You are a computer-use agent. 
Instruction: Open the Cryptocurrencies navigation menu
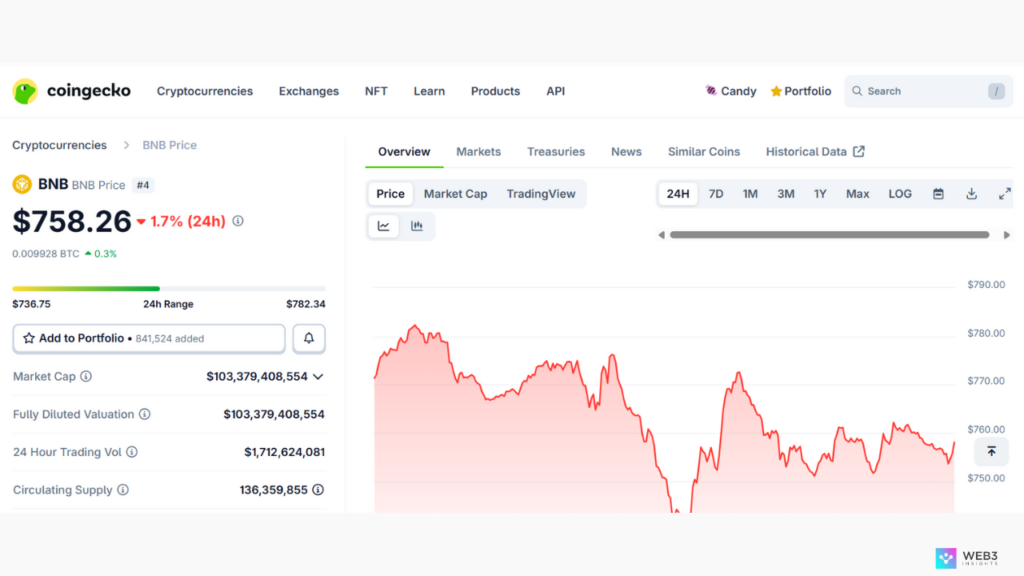[205, 91]
